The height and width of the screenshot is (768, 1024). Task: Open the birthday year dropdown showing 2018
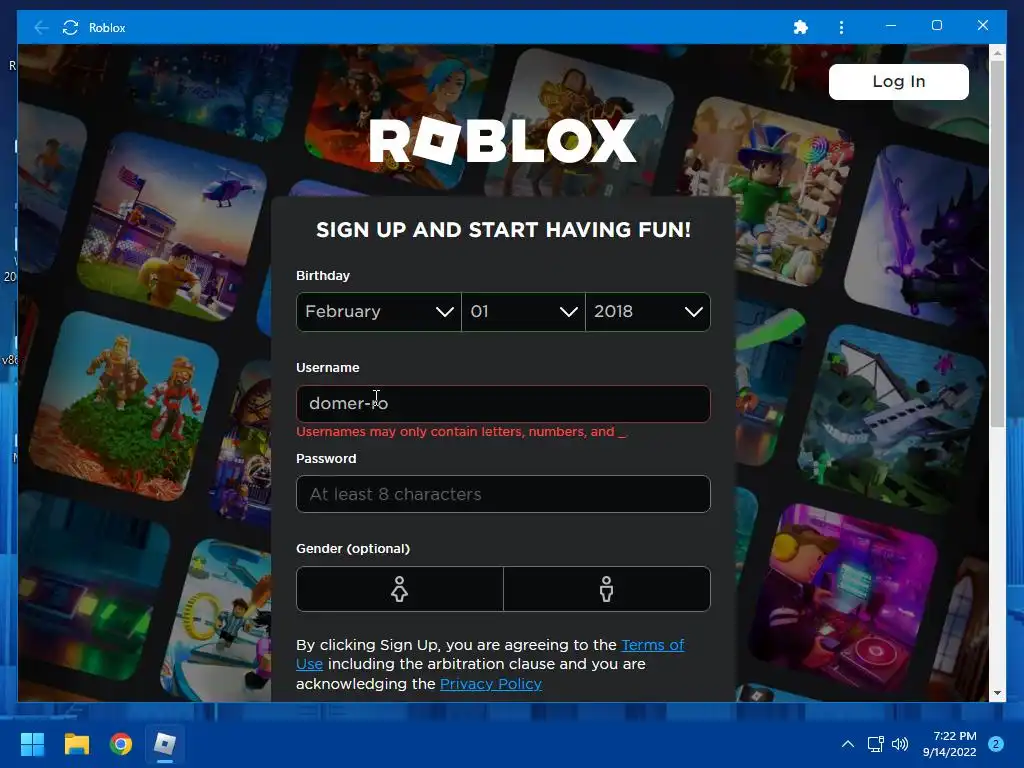pyautogui.click(x=648, y=312)
